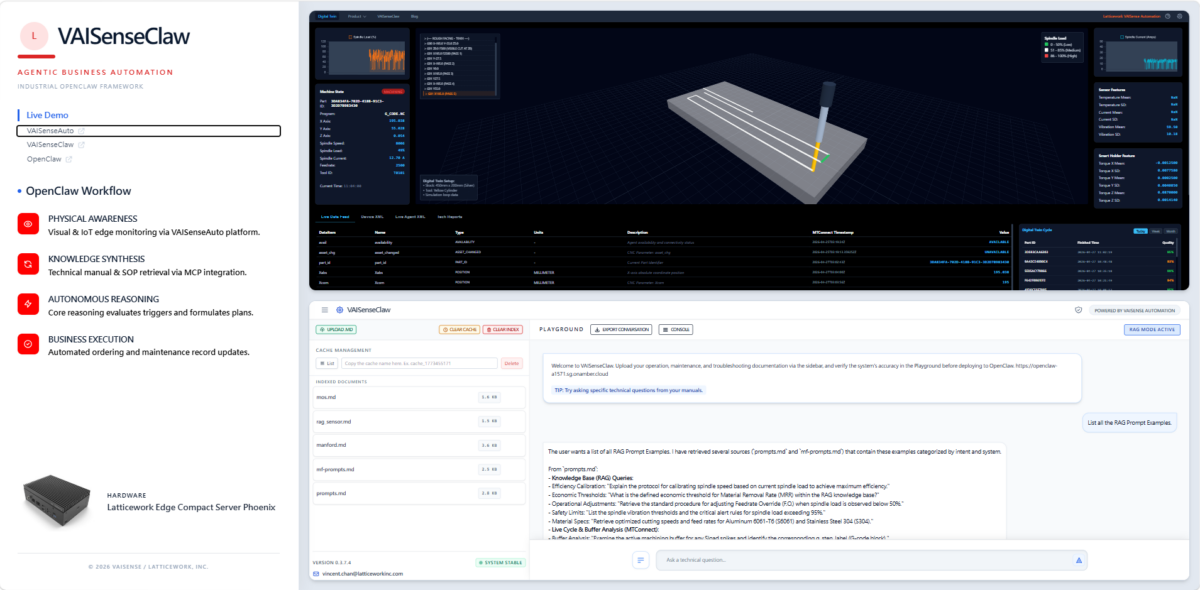Click the red High spindle load legend swatch

pyautogui.click(x=1044, y=57)
